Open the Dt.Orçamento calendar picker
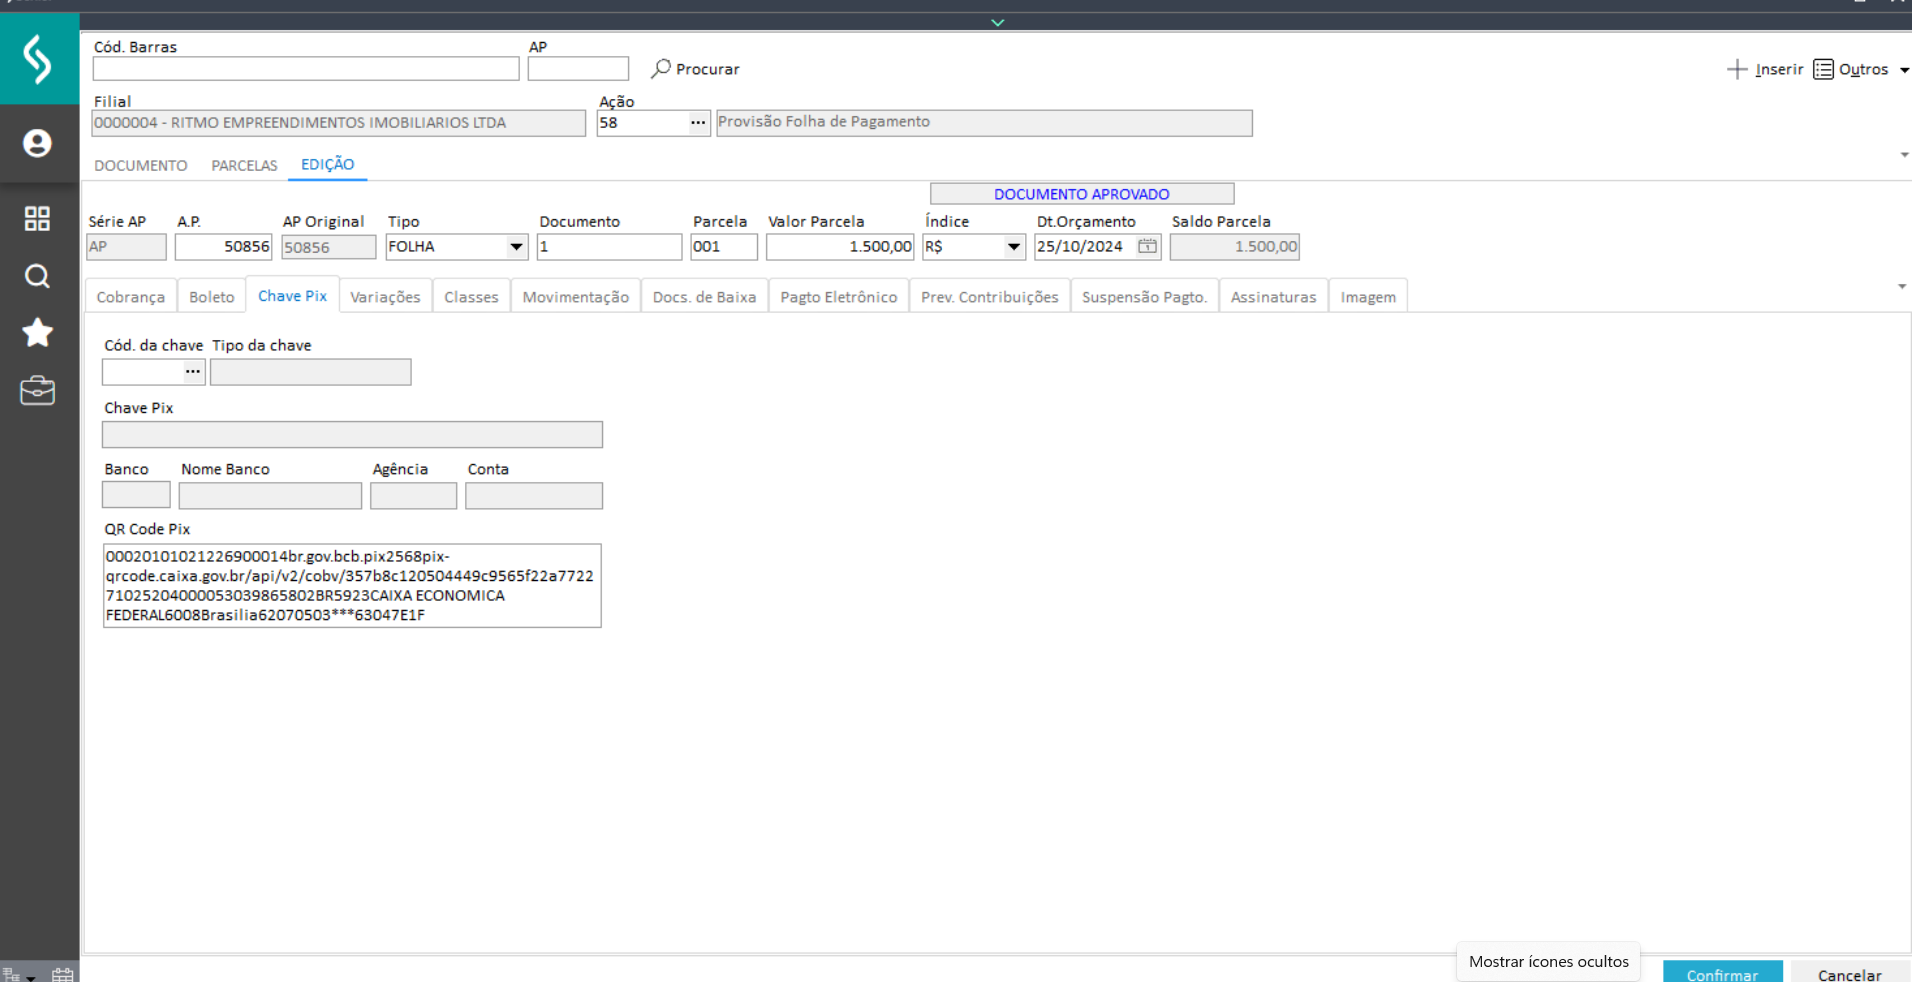1912x982 pixels. pos(1147,246)
